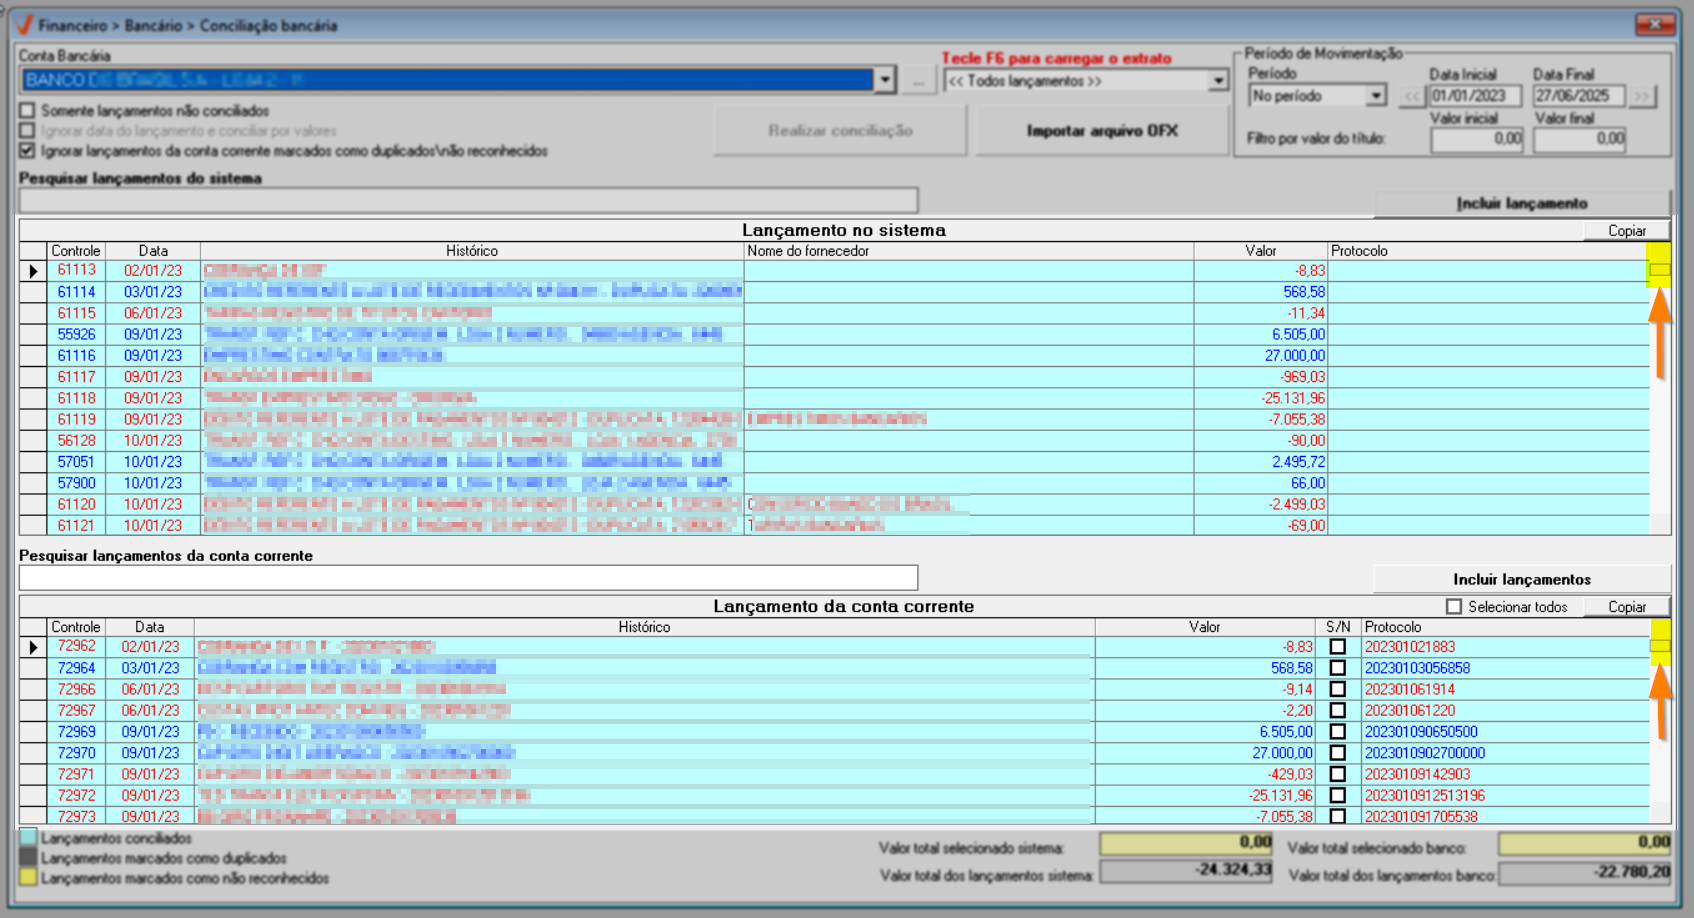Viewport: 1694px width, 918px height.
Task: Click the application logo icon in title bar
Action: tap(24, 25)
